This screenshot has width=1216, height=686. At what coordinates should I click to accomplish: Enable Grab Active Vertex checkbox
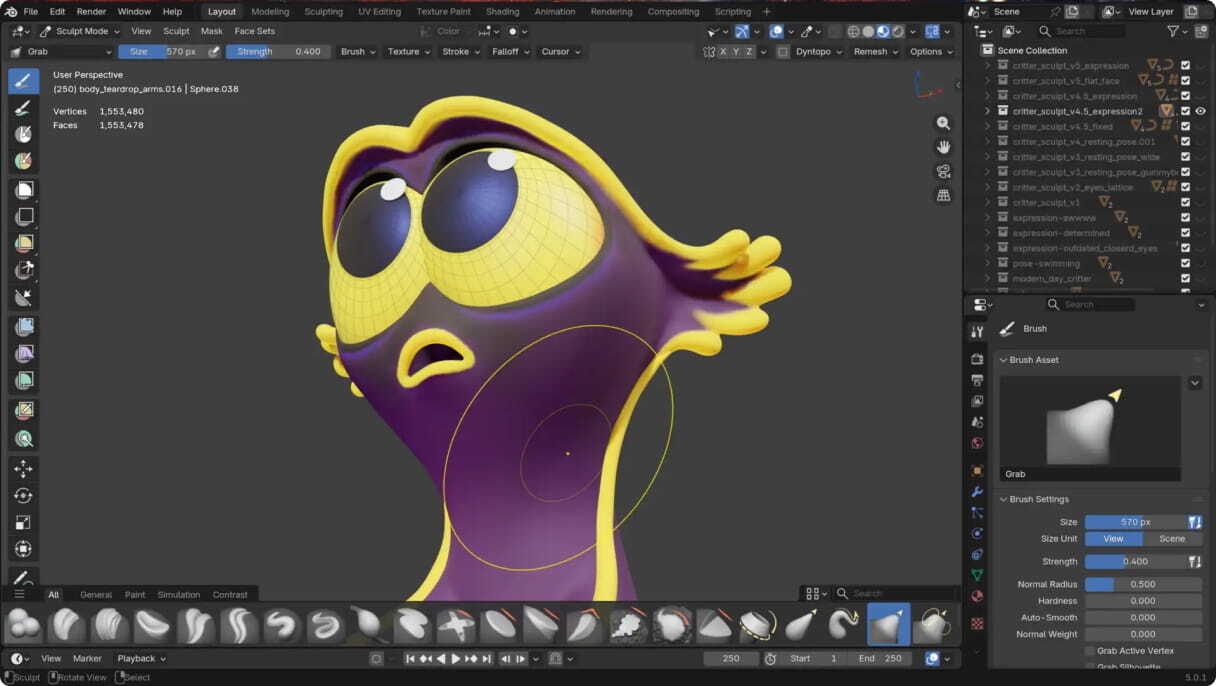click(x=1089, y=651)
